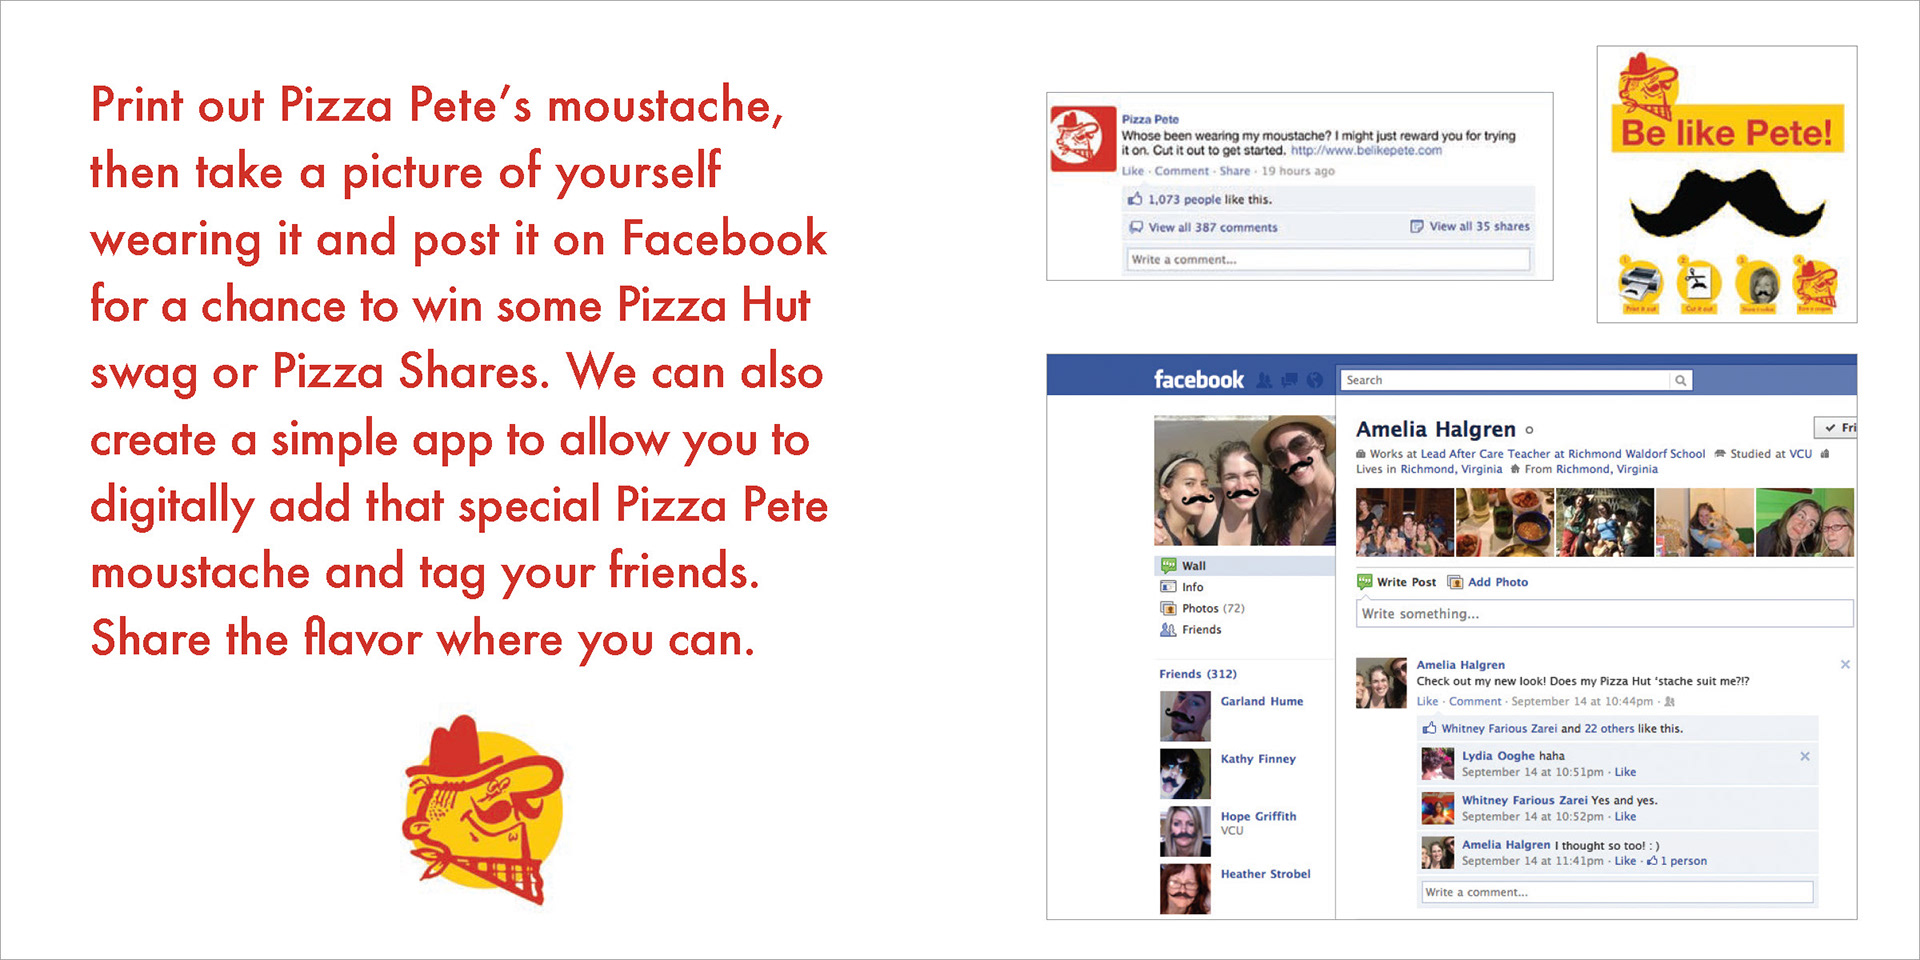Viewport: 1920px width, 960px height.
Task: Open notifications globe icon in Facebook header
Action: 1315,380
